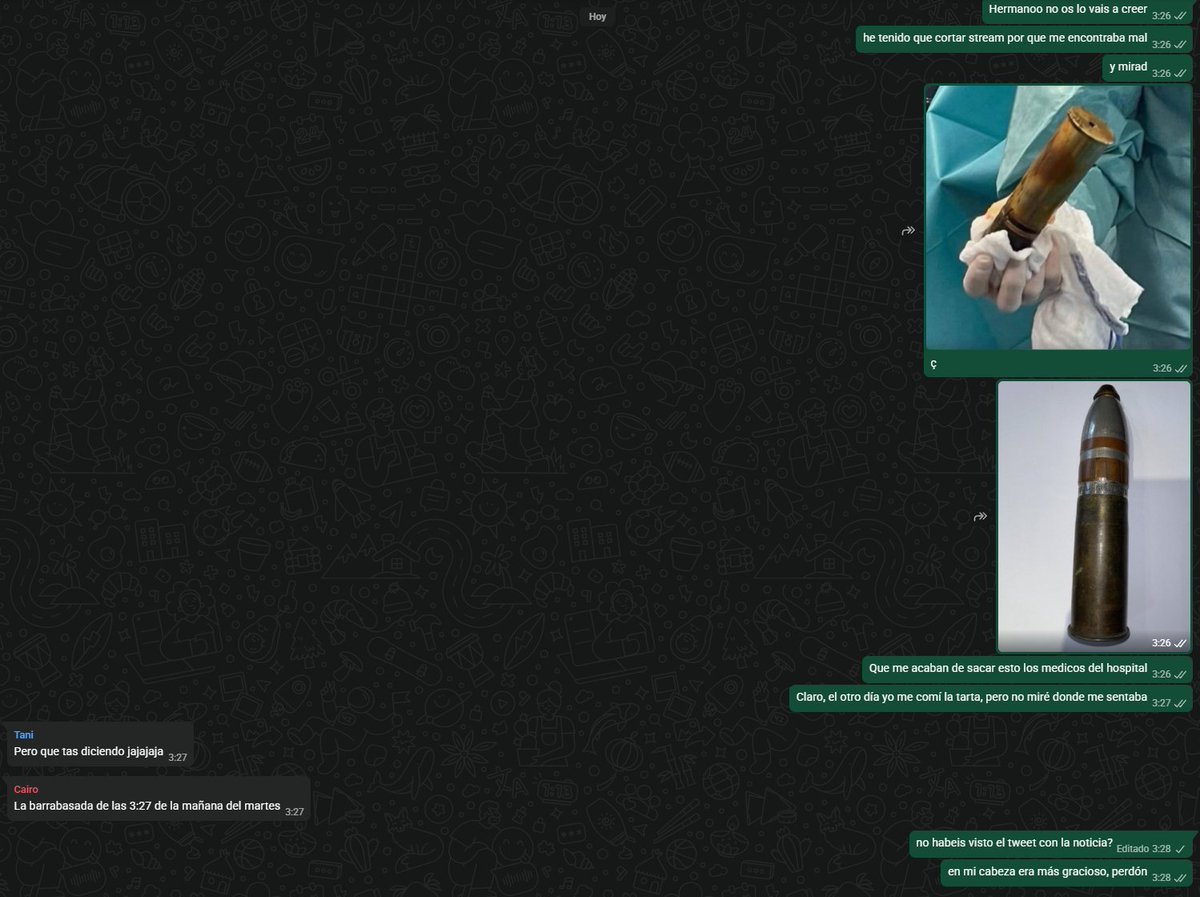Click read-receipt checkmarks on 'Hermanoo' message
The width and height of the screenshot is (1200, 897).
[1181, 16]
